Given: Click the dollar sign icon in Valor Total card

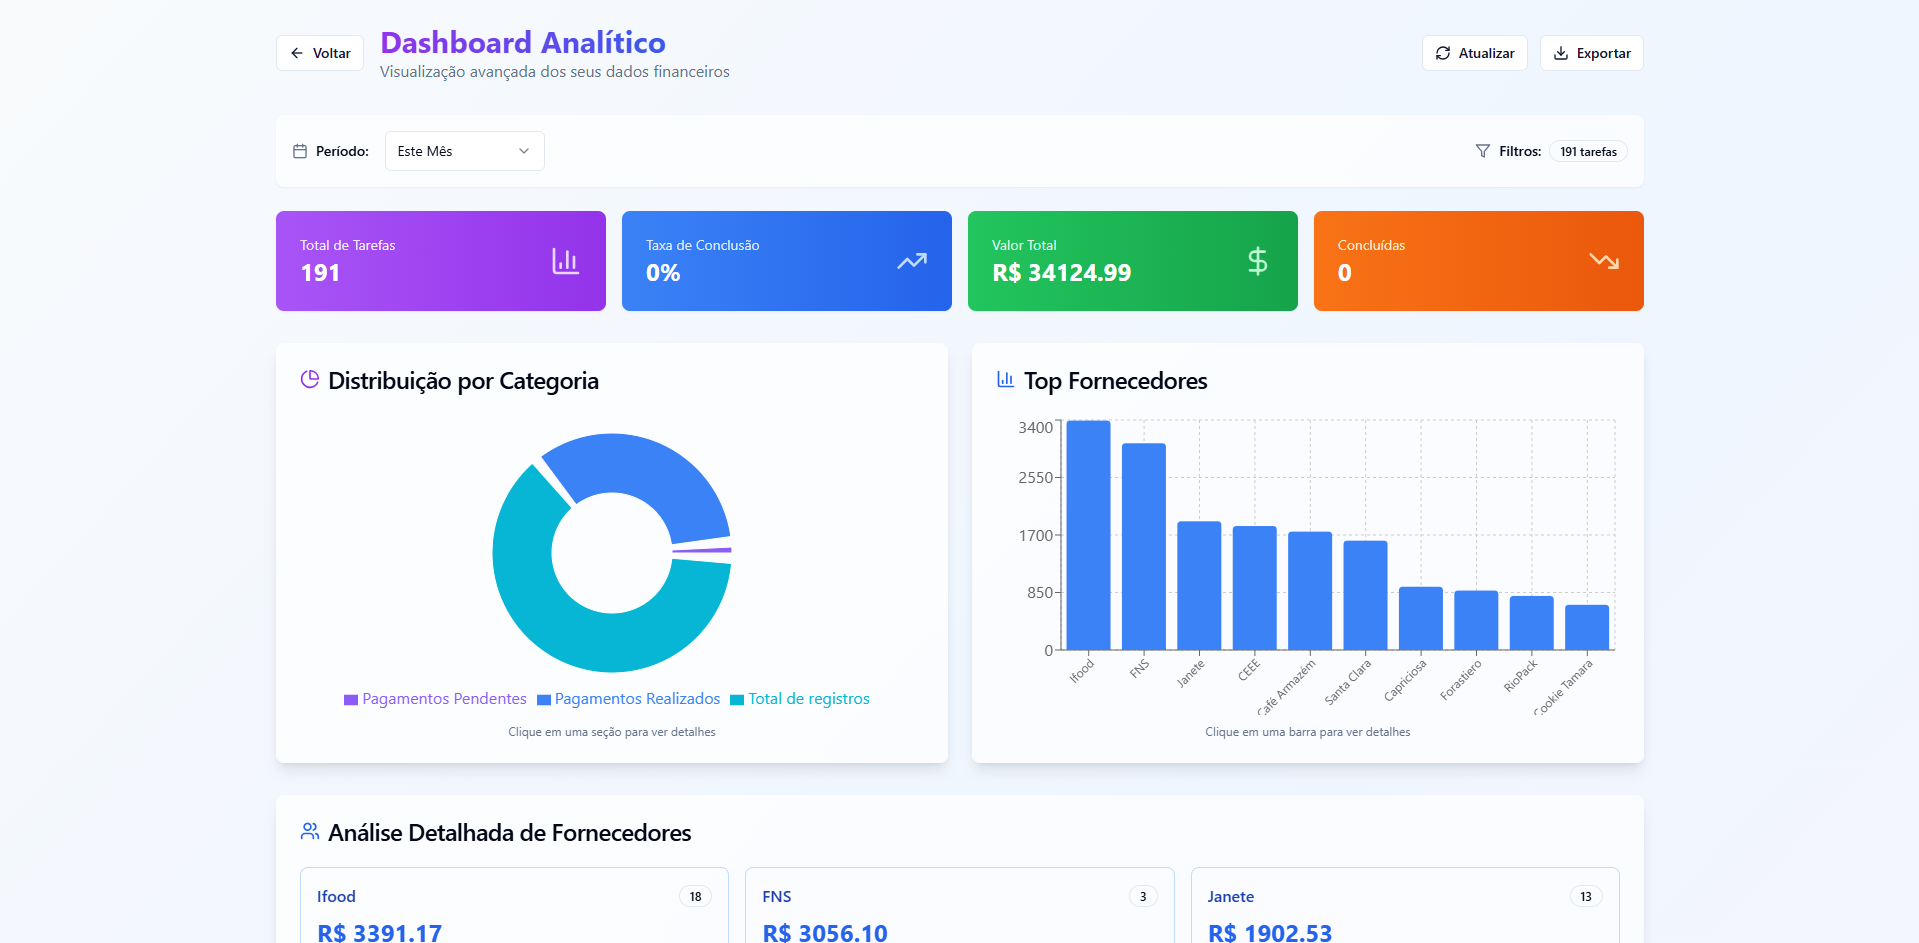Looking at the screenshot, I should 1257,261.
